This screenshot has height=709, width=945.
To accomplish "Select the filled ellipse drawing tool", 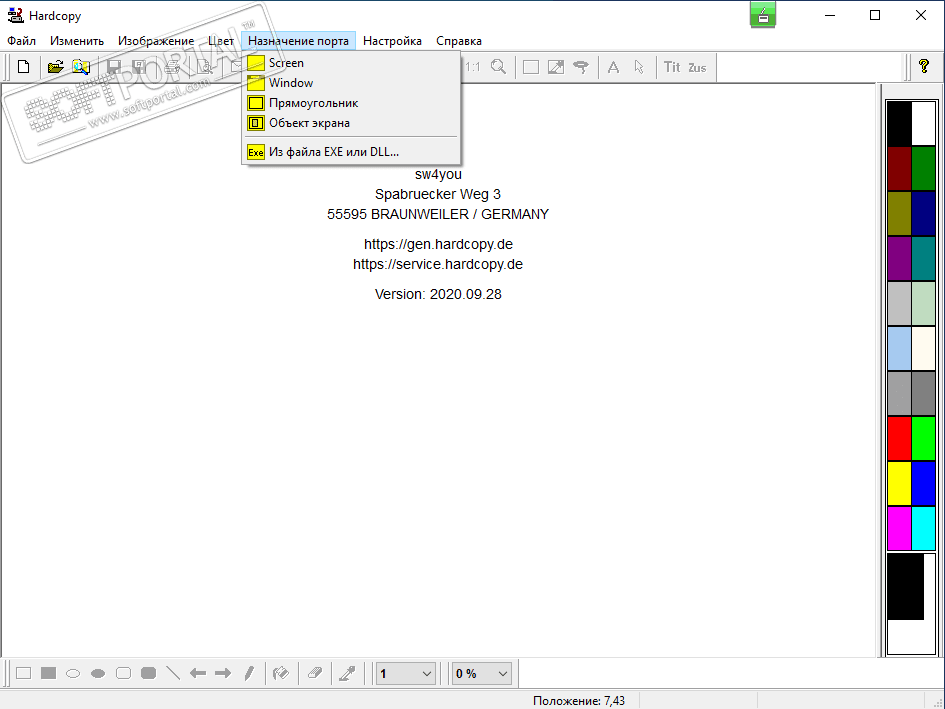I will (98, 673).
